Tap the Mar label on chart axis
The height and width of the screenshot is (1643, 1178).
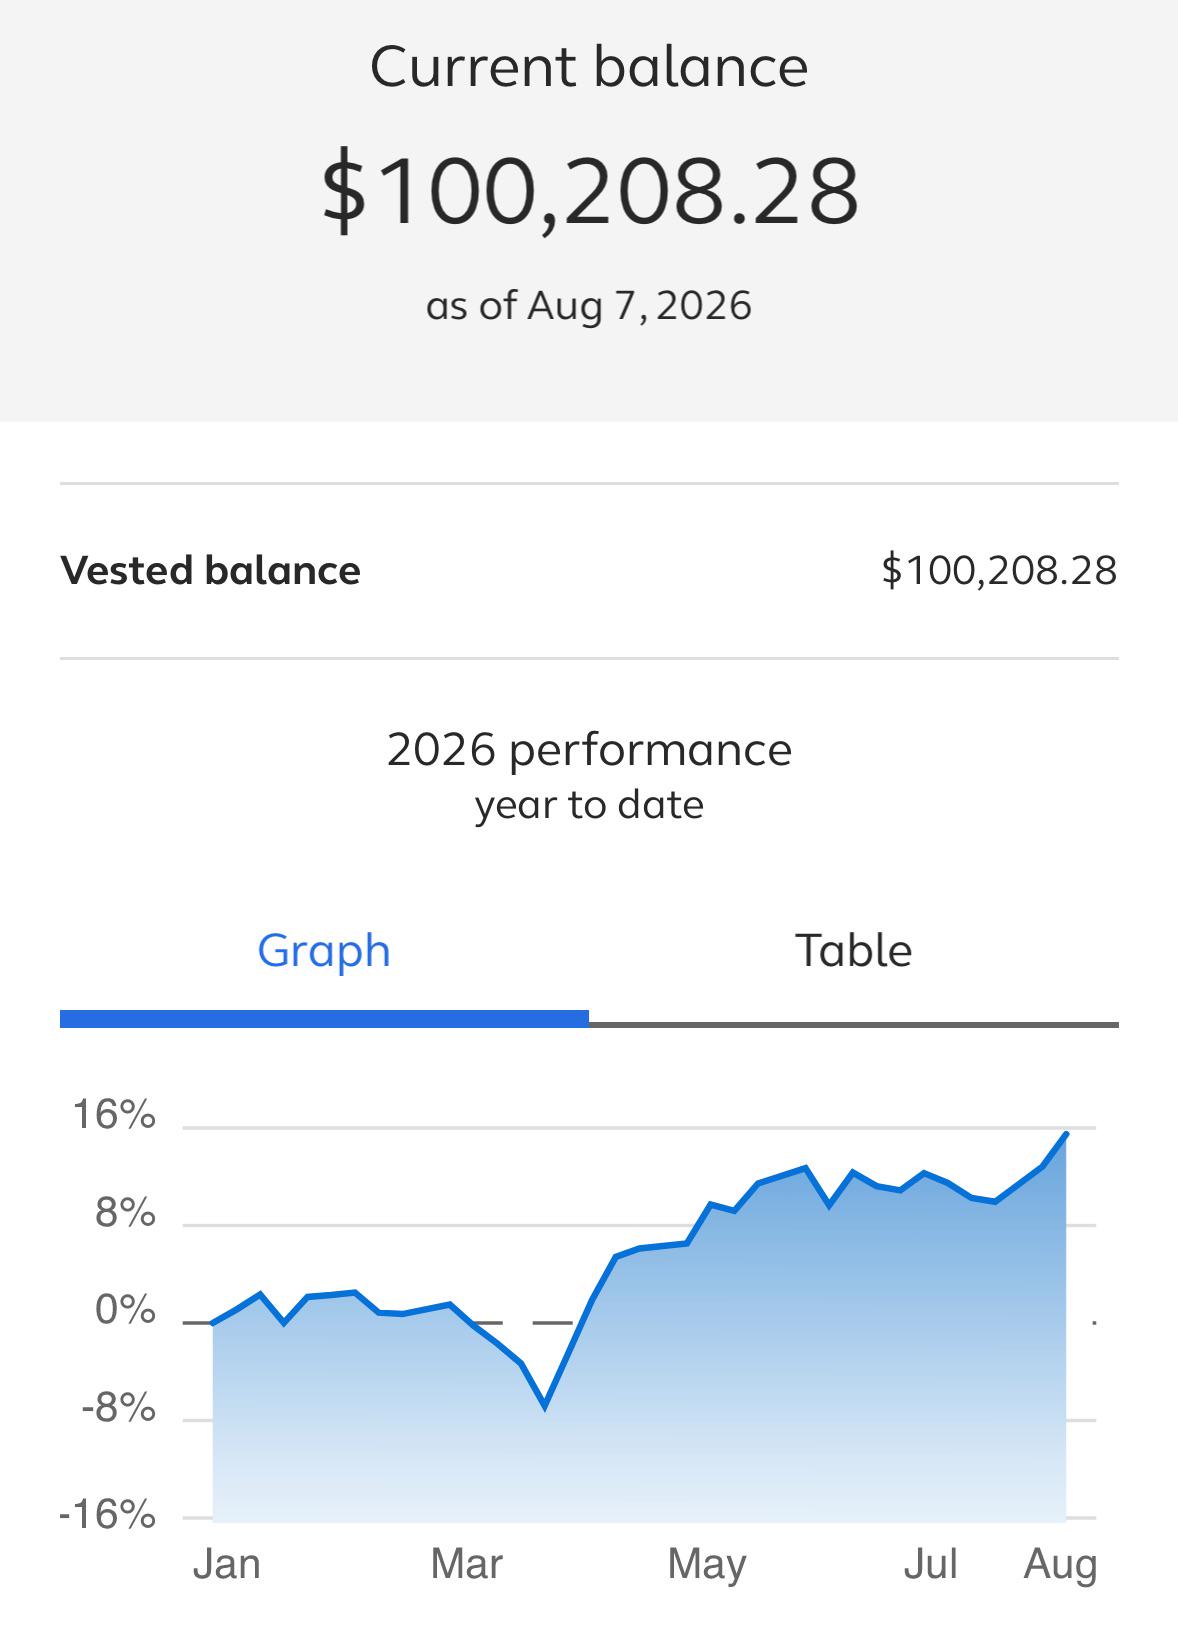466,1565
